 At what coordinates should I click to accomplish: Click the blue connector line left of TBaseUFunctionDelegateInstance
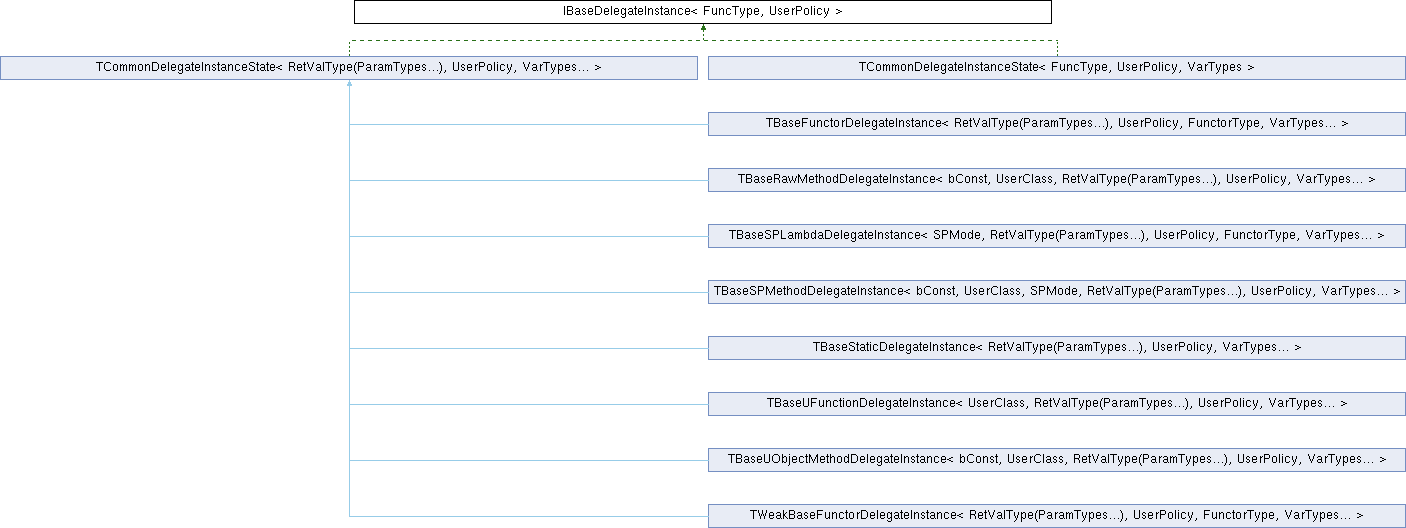click(528, 405)
